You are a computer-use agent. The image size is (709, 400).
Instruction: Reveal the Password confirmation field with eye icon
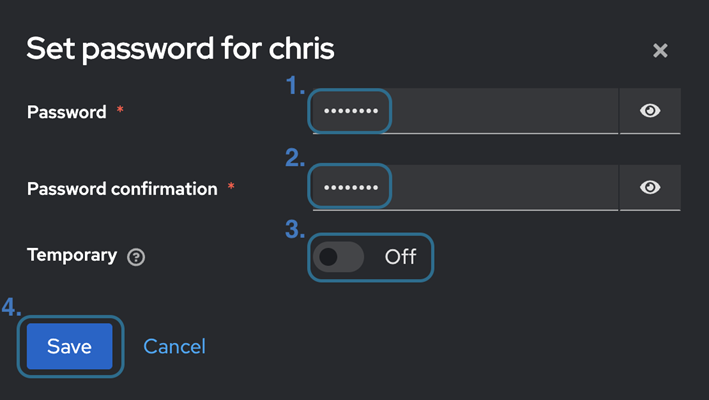[x=650, y=187]
